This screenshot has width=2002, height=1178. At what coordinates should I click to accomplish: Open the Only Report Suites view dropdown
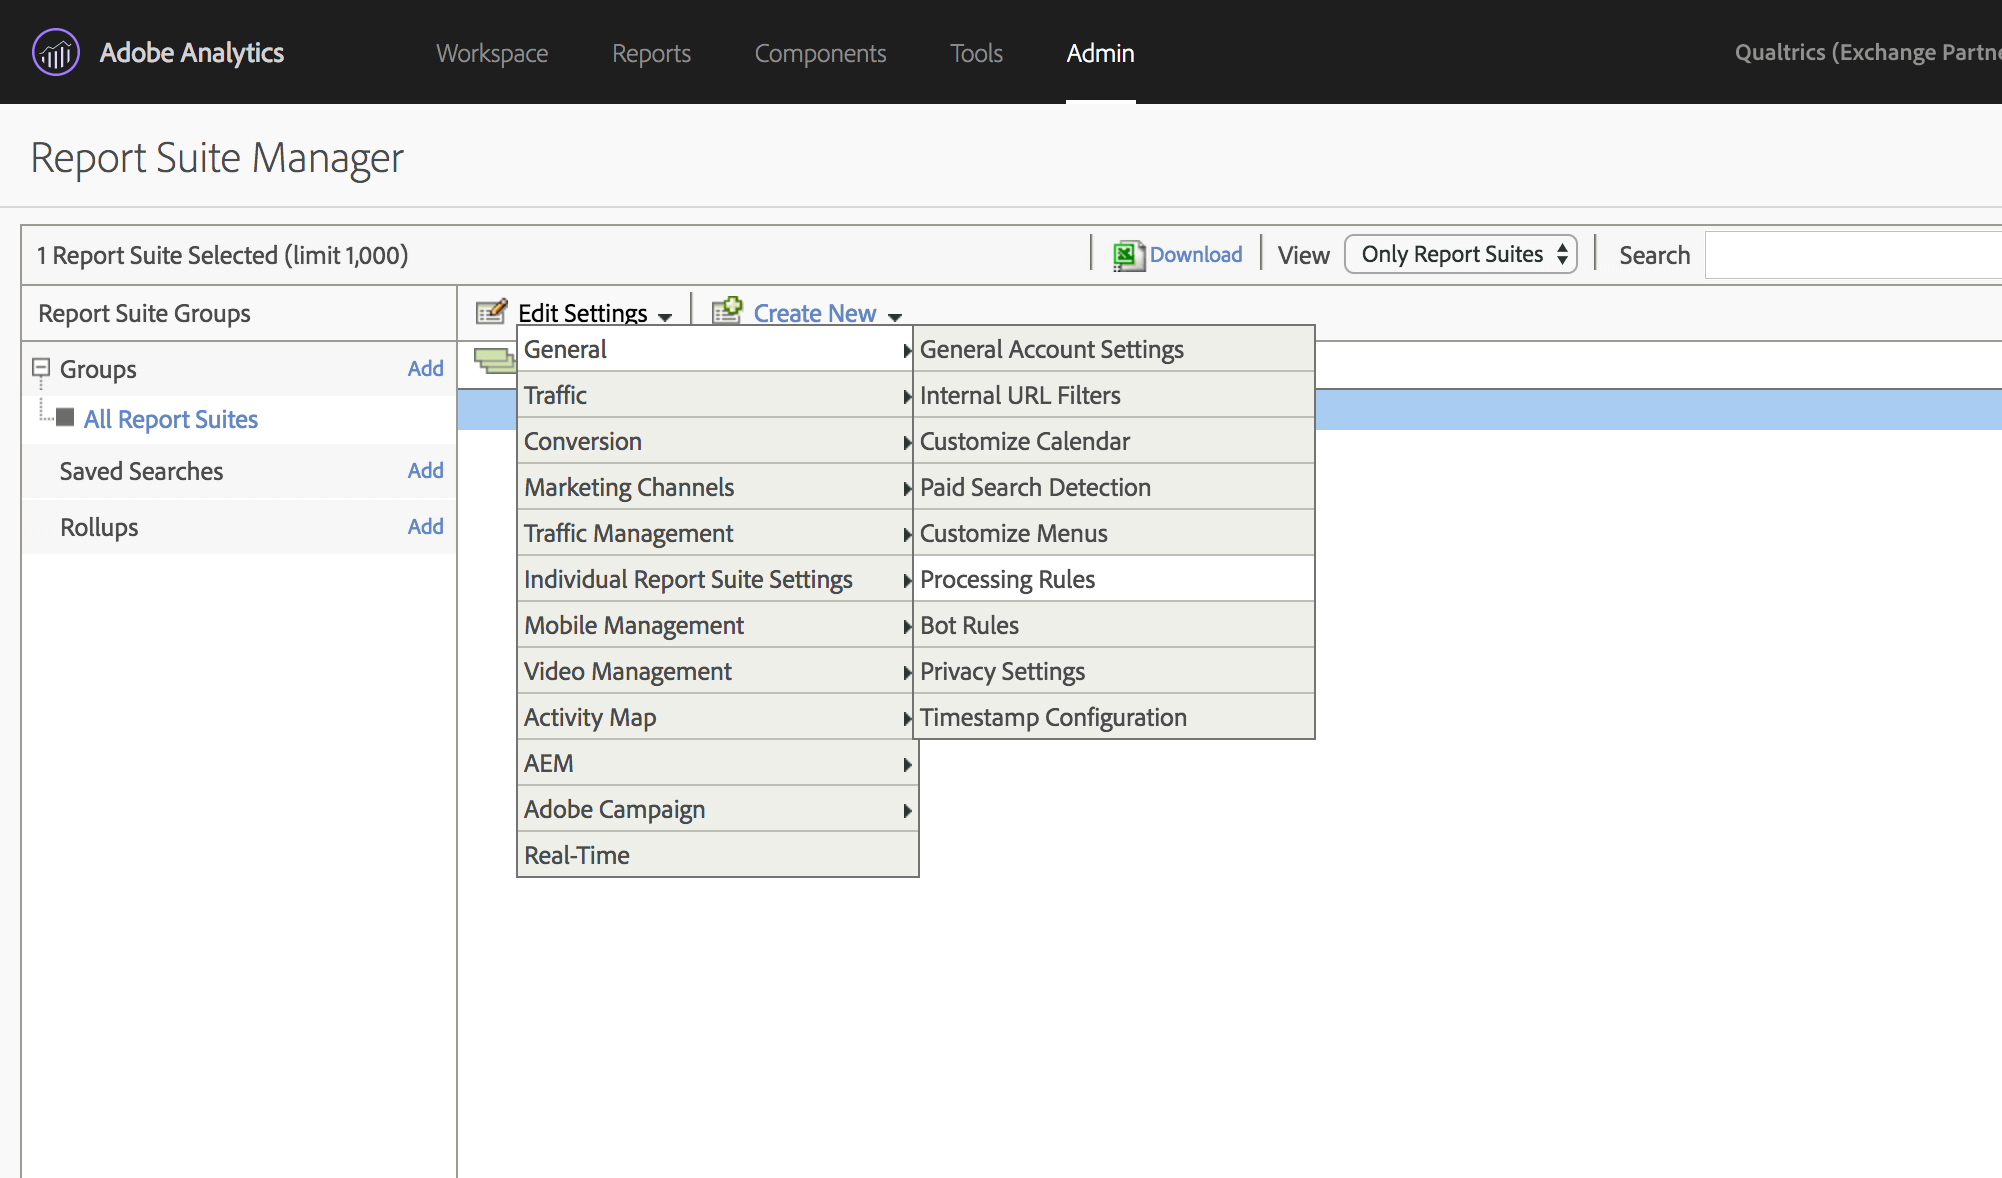point(1460,254)
